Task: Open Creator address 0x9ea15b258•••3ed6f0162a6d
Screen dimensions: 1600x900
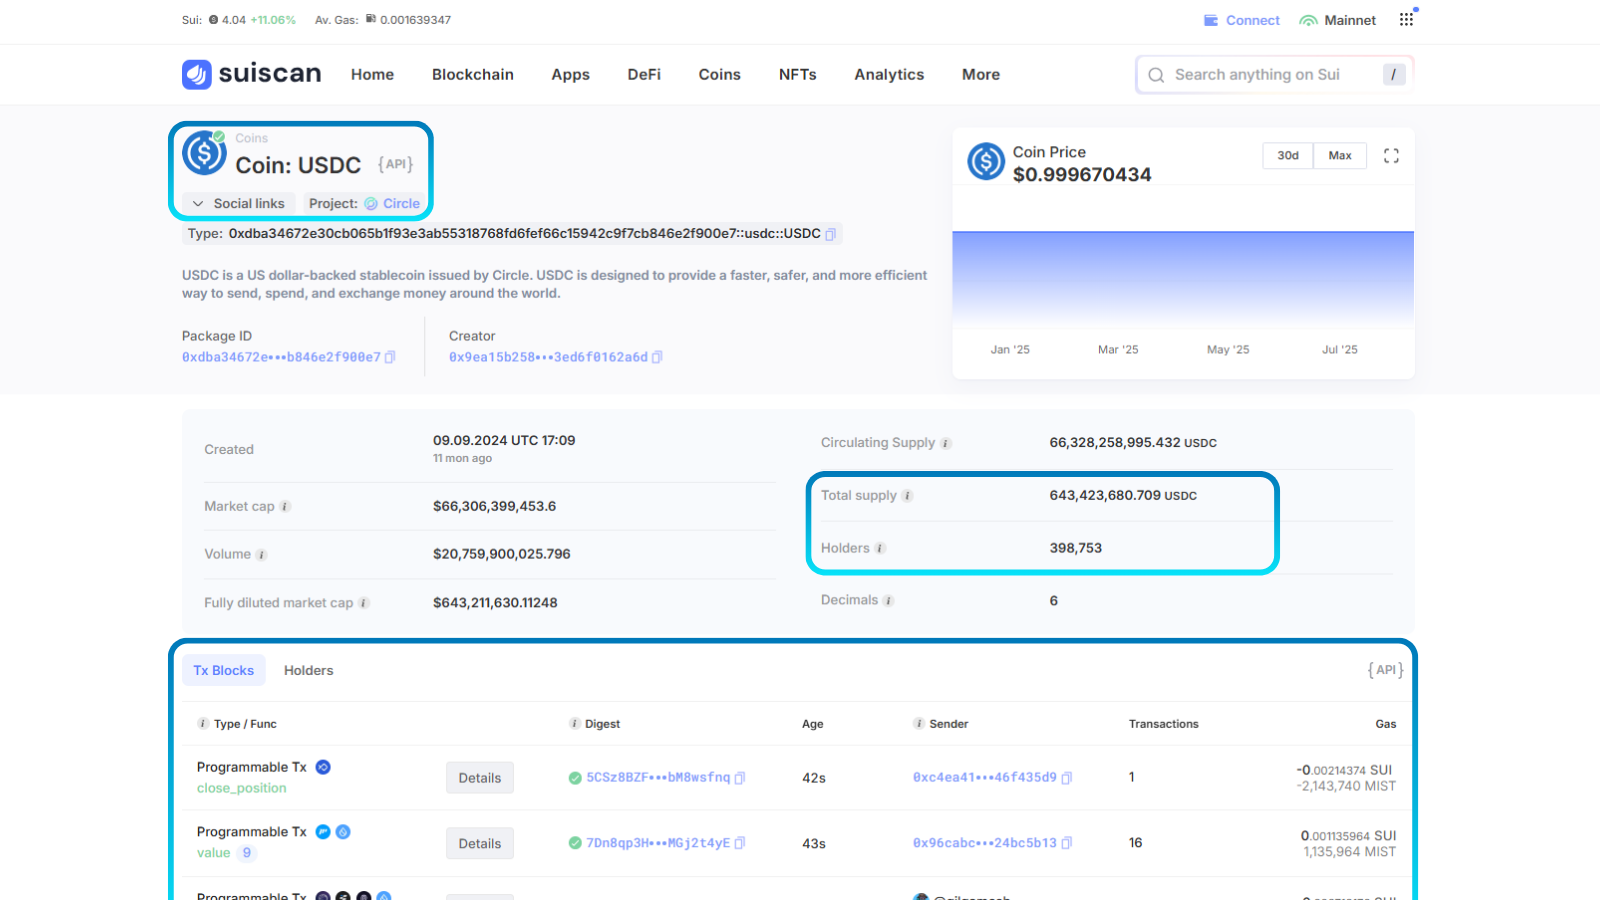Action: tap(548, 357)
